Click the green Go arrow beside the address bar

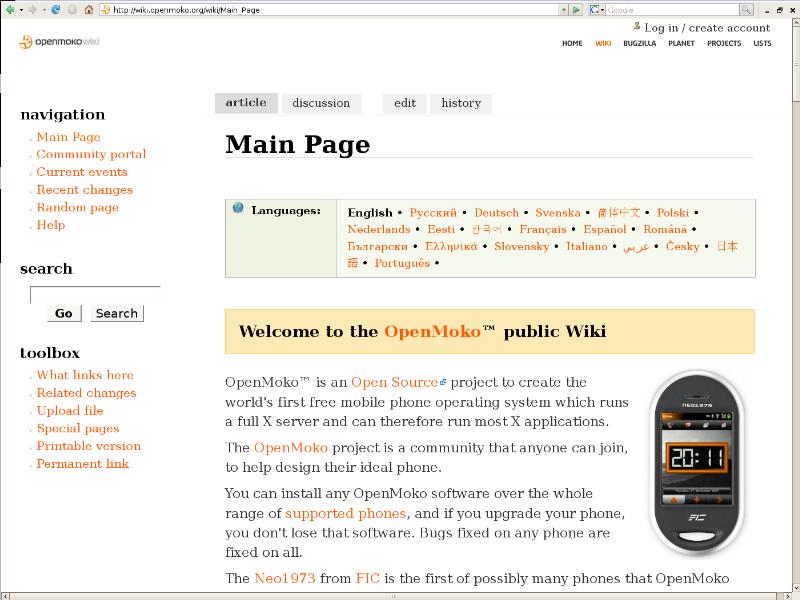tap(577, 10)
